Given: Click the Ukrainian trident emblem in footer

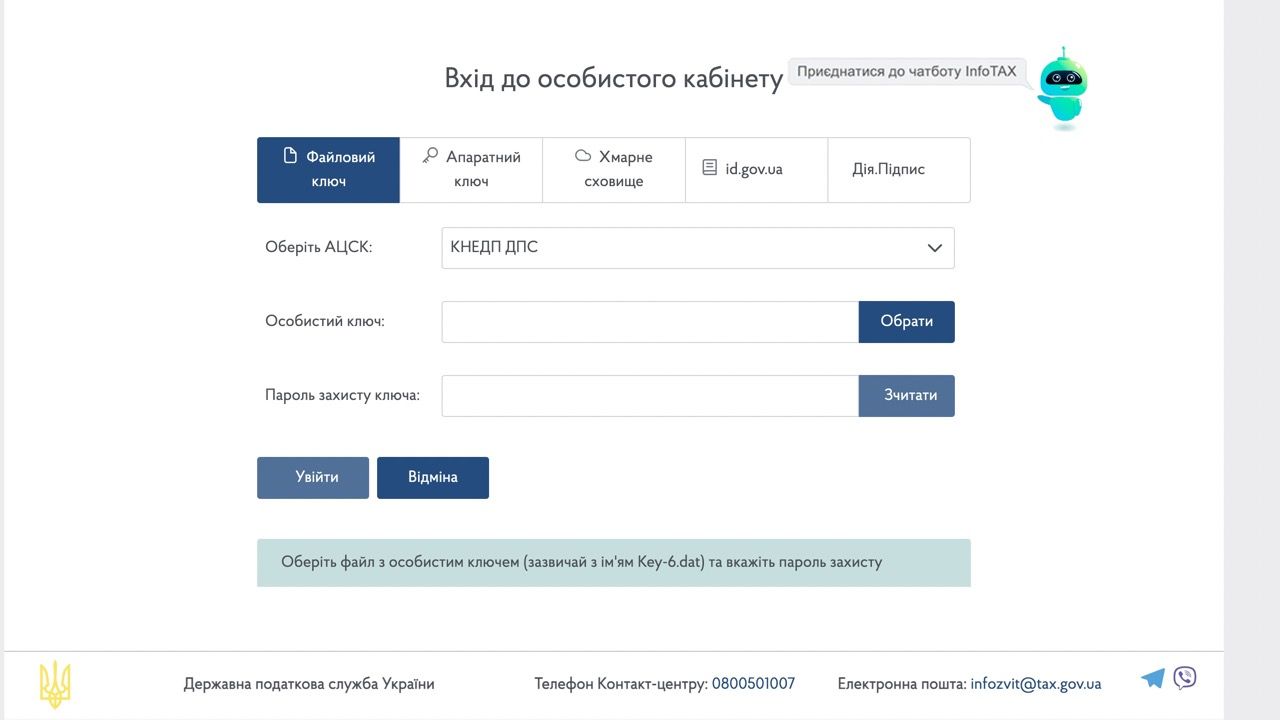Looking at the screenshot, I should coord(55,685).
